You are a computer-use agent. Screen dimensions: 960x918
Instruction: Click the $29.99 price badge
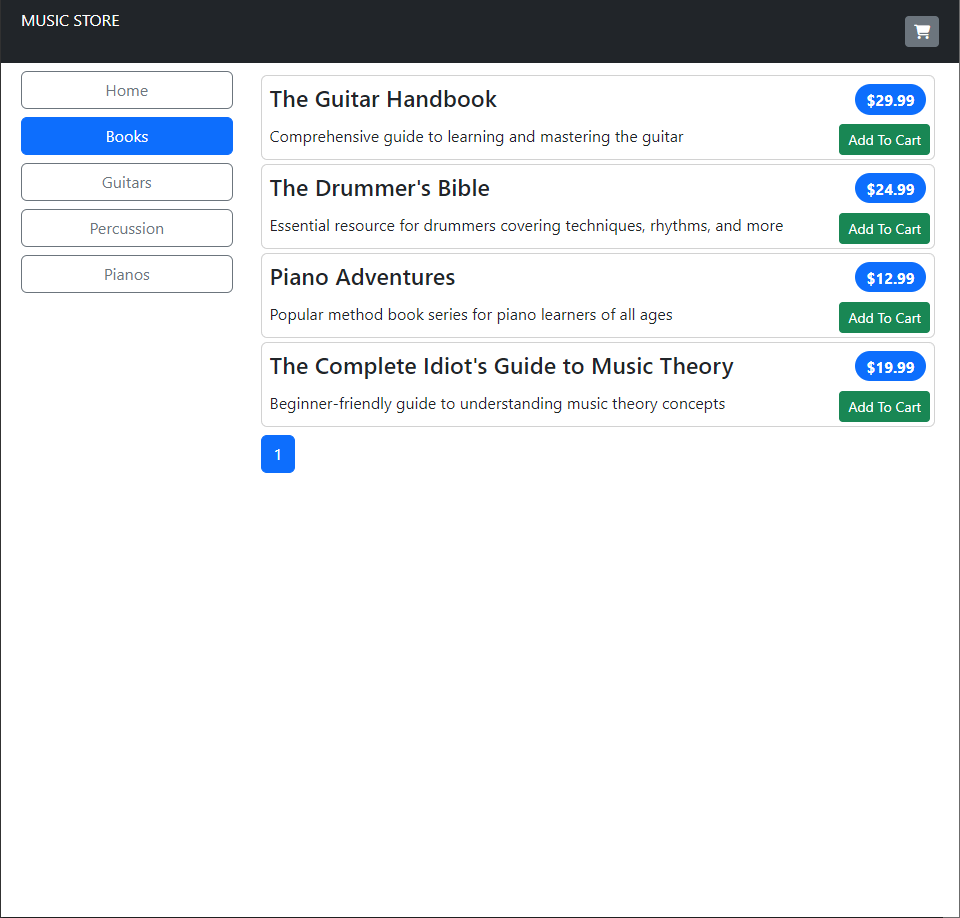coord(890,100)
